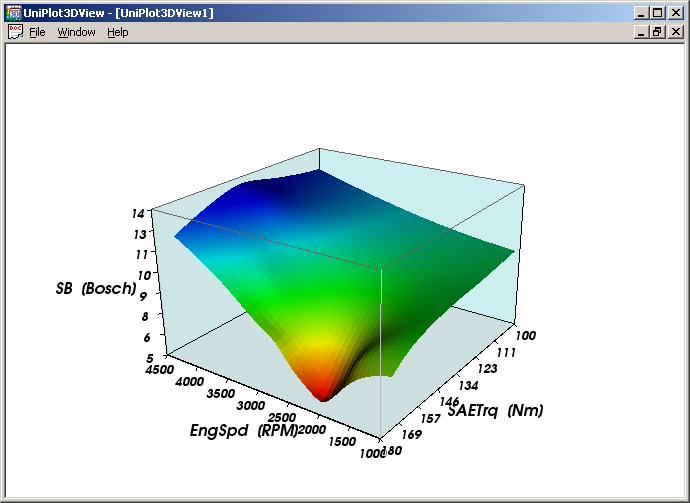690x503 pixels.
Task: Select the SAETrq (Nm) axis label
Action: [x=496, y=410]
